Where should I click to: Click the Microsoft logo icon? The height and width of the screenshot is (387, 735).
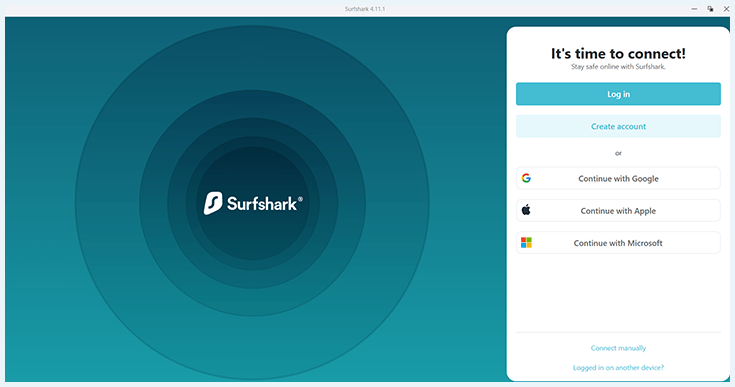(526, 243)
